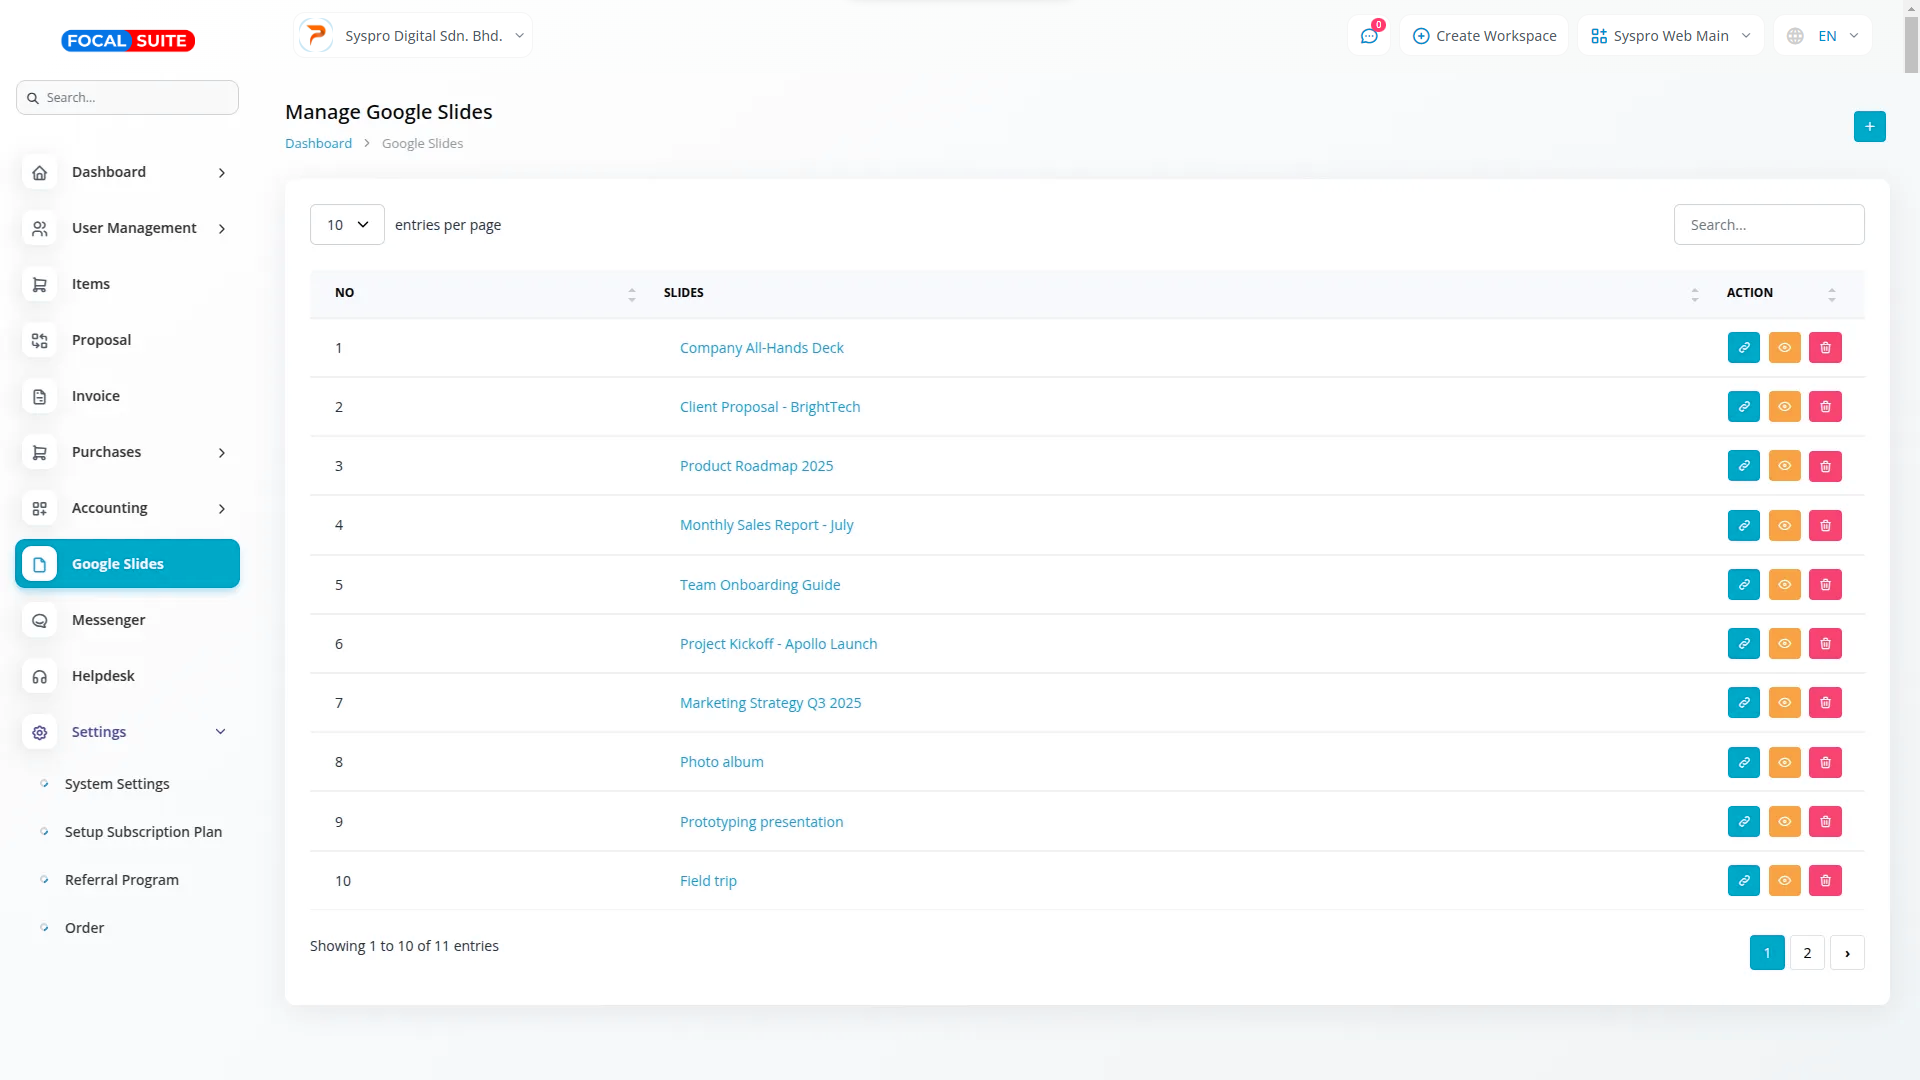This screenshot has height=1080, width=1920.
Task: Open the entries per page dropdown
Action: 347,225
